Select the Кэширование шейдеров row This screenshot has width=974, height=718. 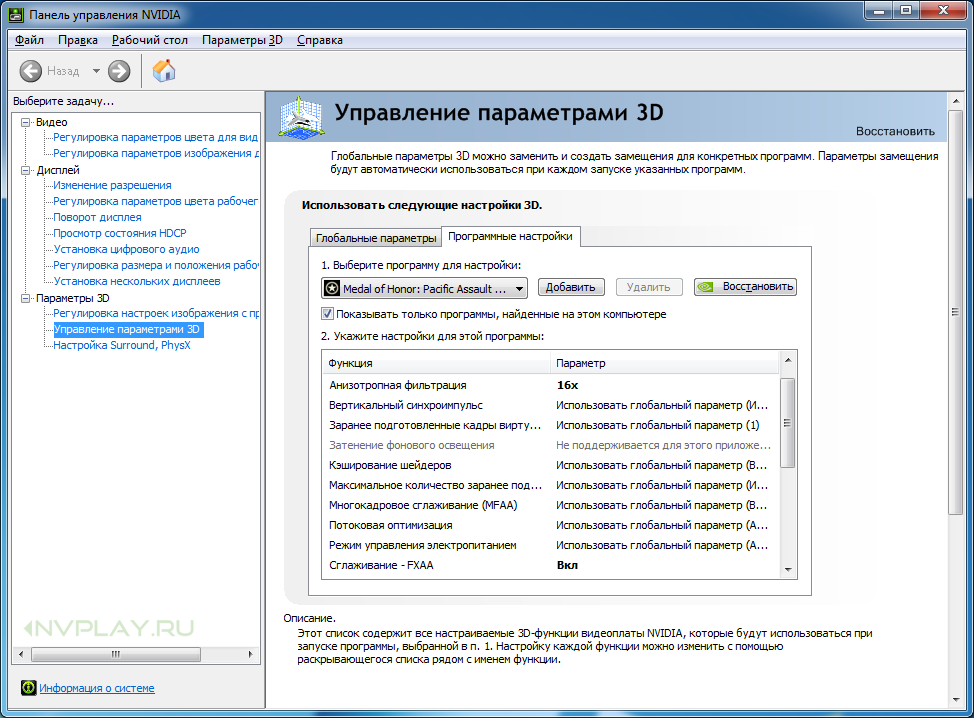(x=550, y=465)
